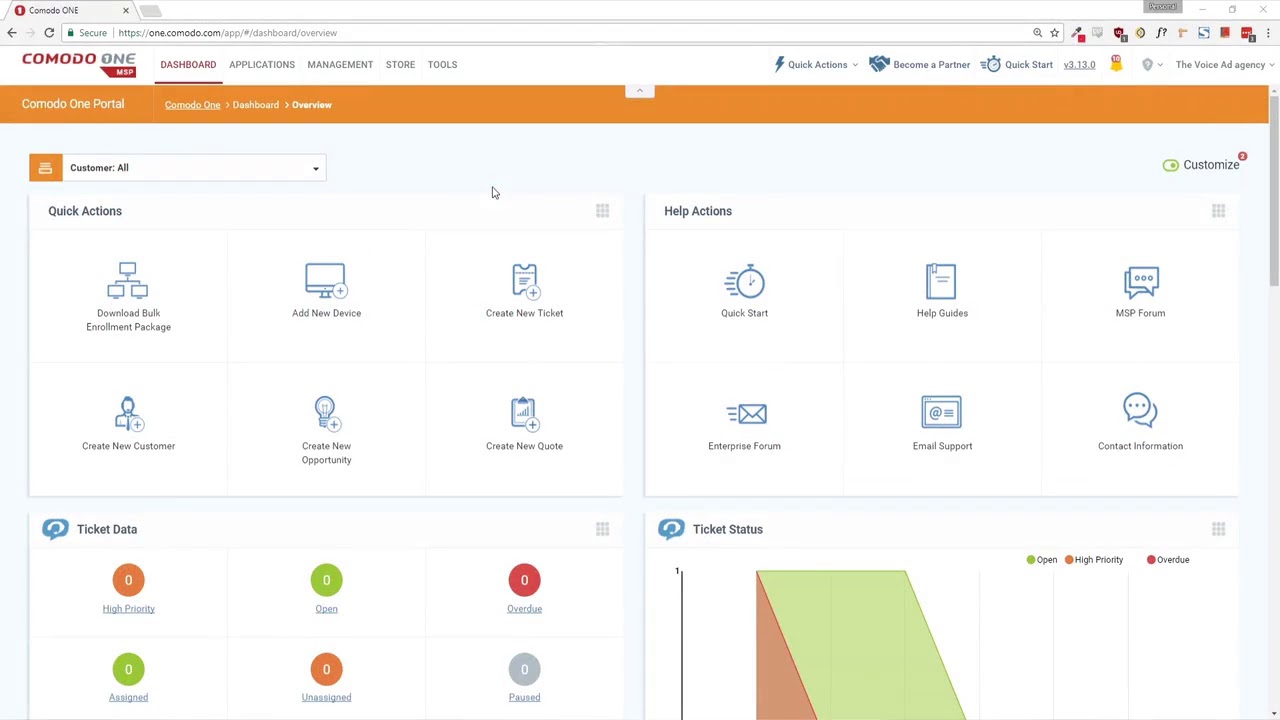Expand the shield help dropdown
Viewport: 1280px width, 720px height.
pos(1152,64)
